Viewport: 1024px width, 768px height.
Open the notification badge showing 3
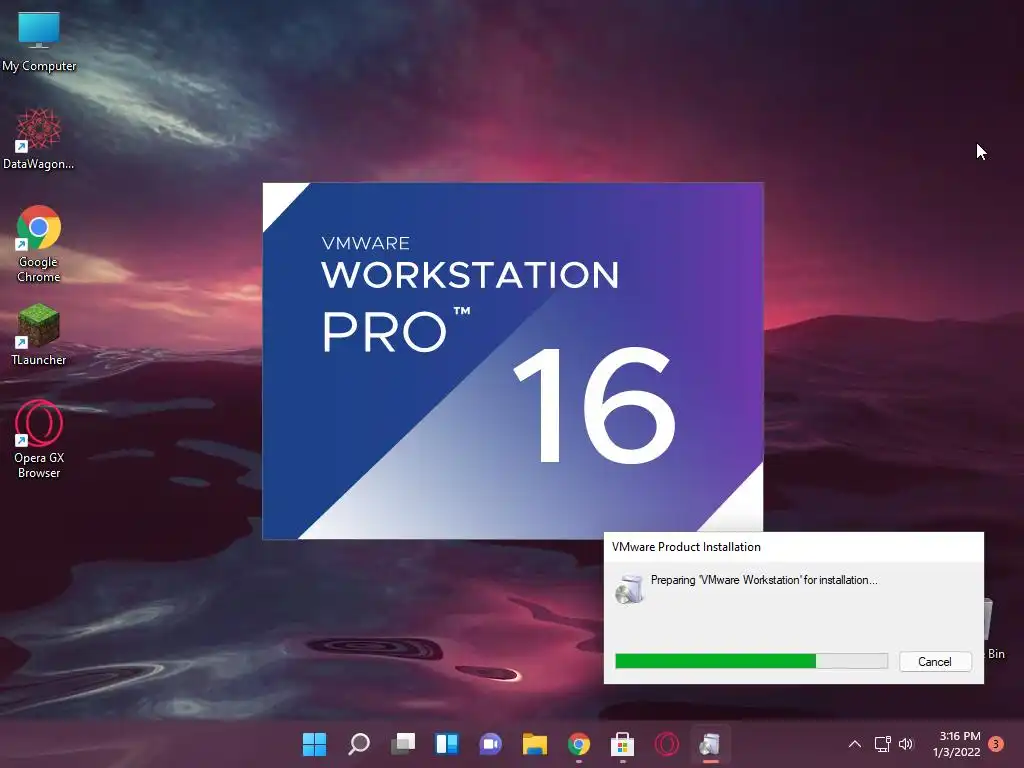pyautogui.click(x=996, y=743)
